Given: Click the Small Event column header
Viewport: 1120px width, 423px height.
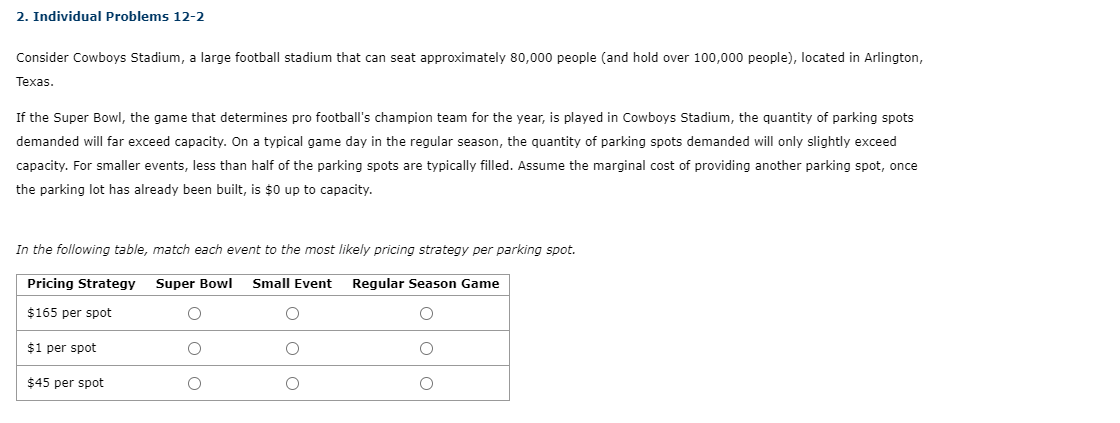Looking at the screenshot, I should click(292, 284).
